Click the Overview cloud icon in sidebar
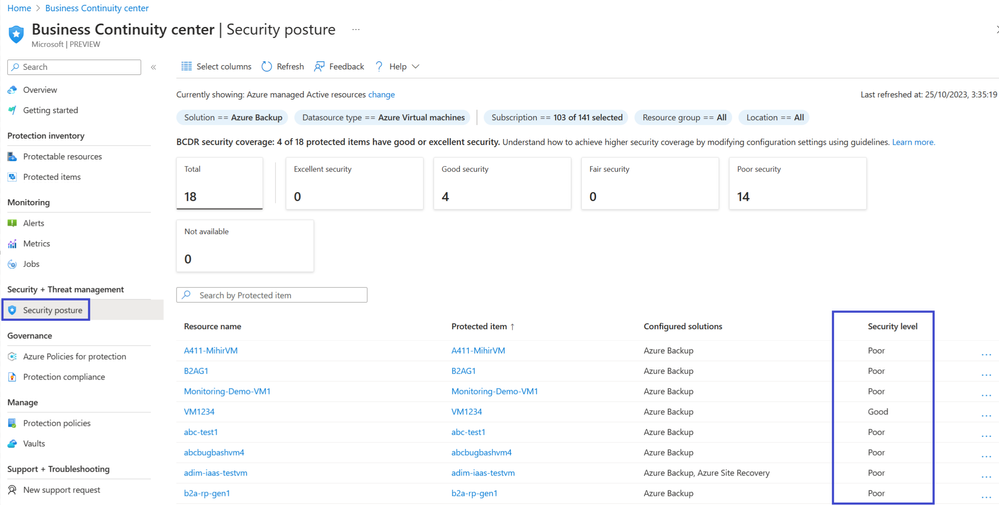999x505 pixels. coord(12,90)
